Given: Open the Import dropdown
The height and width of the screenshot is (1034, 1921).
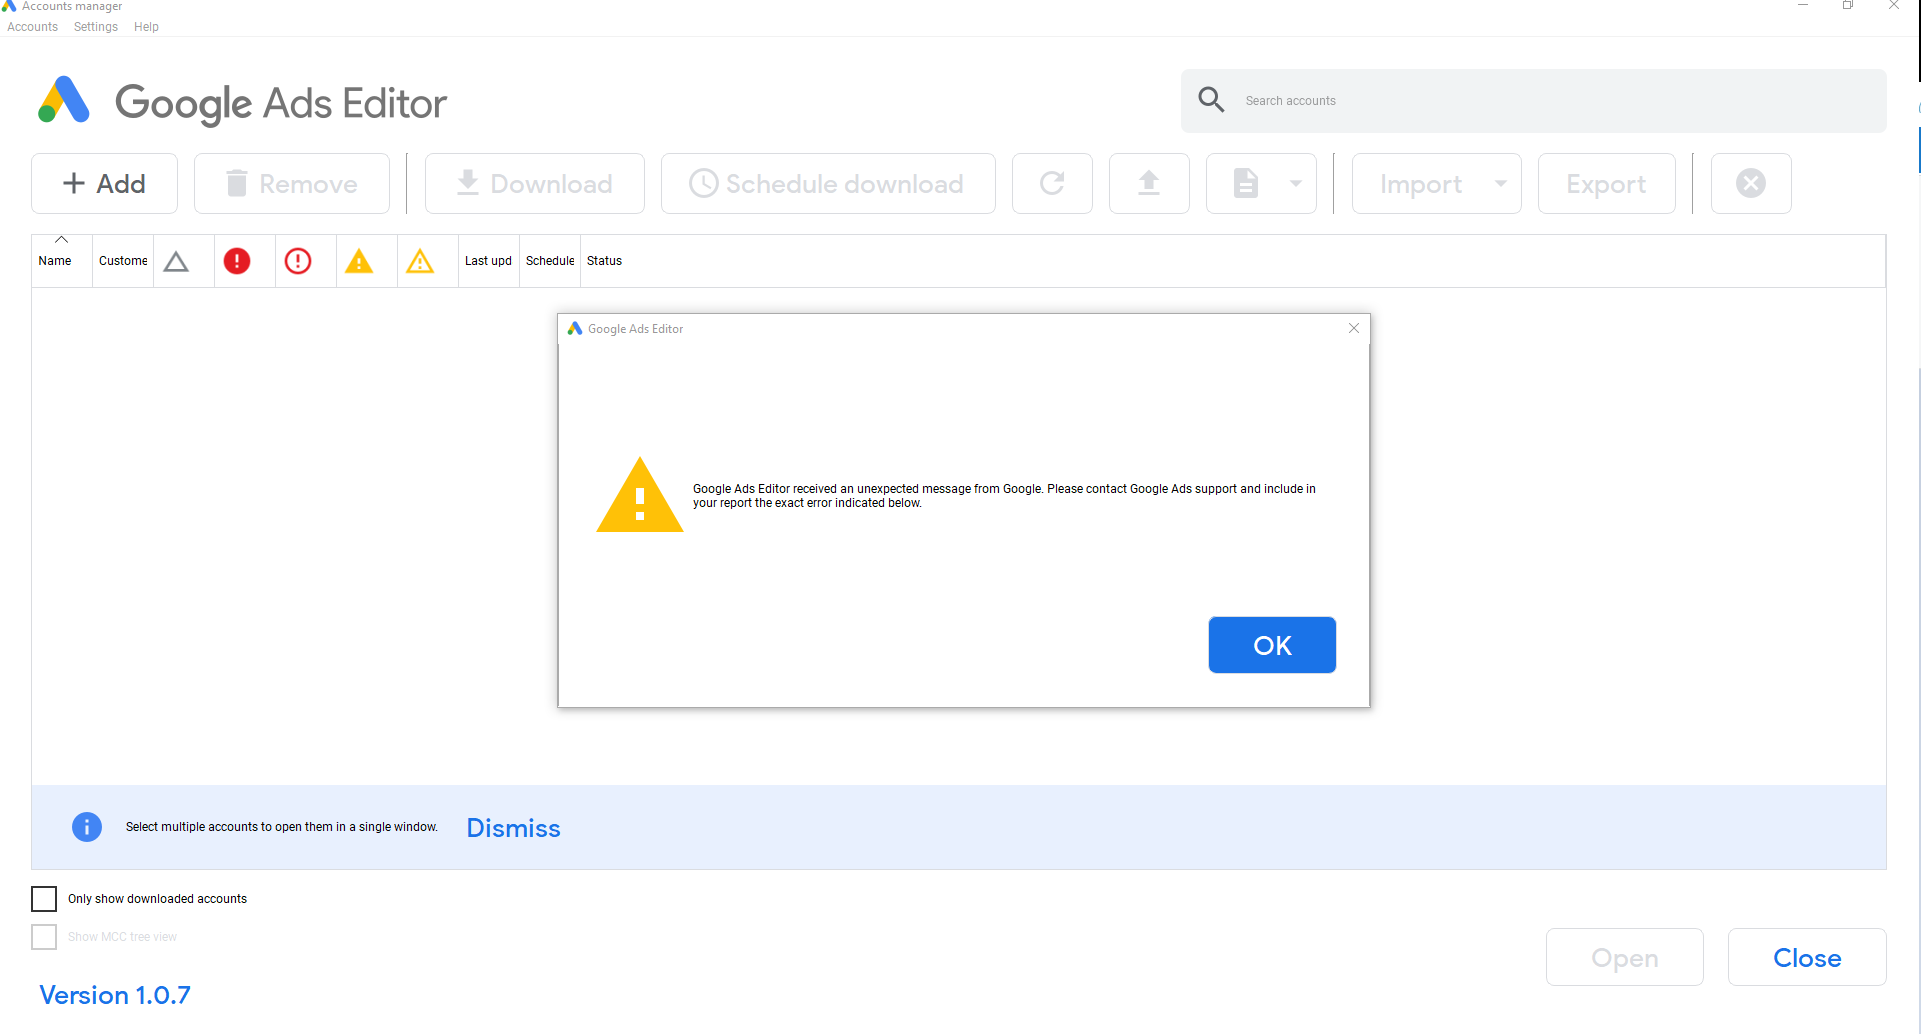Looking at the screenshot, I should [x=1436, y=184].
